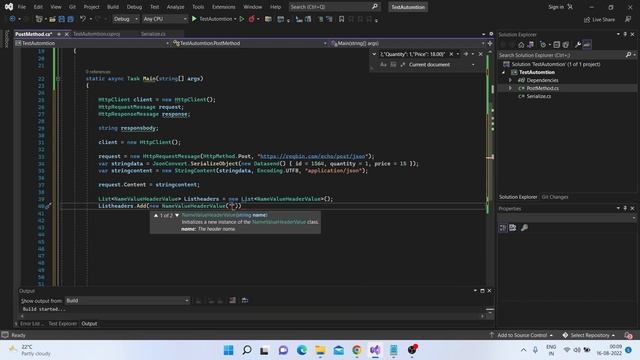The height and width of the screenshot is (360, 640).
Task: Click search magnifier in Solution Explorer search box
Action: pyautogui.click(x=629, y=55)
